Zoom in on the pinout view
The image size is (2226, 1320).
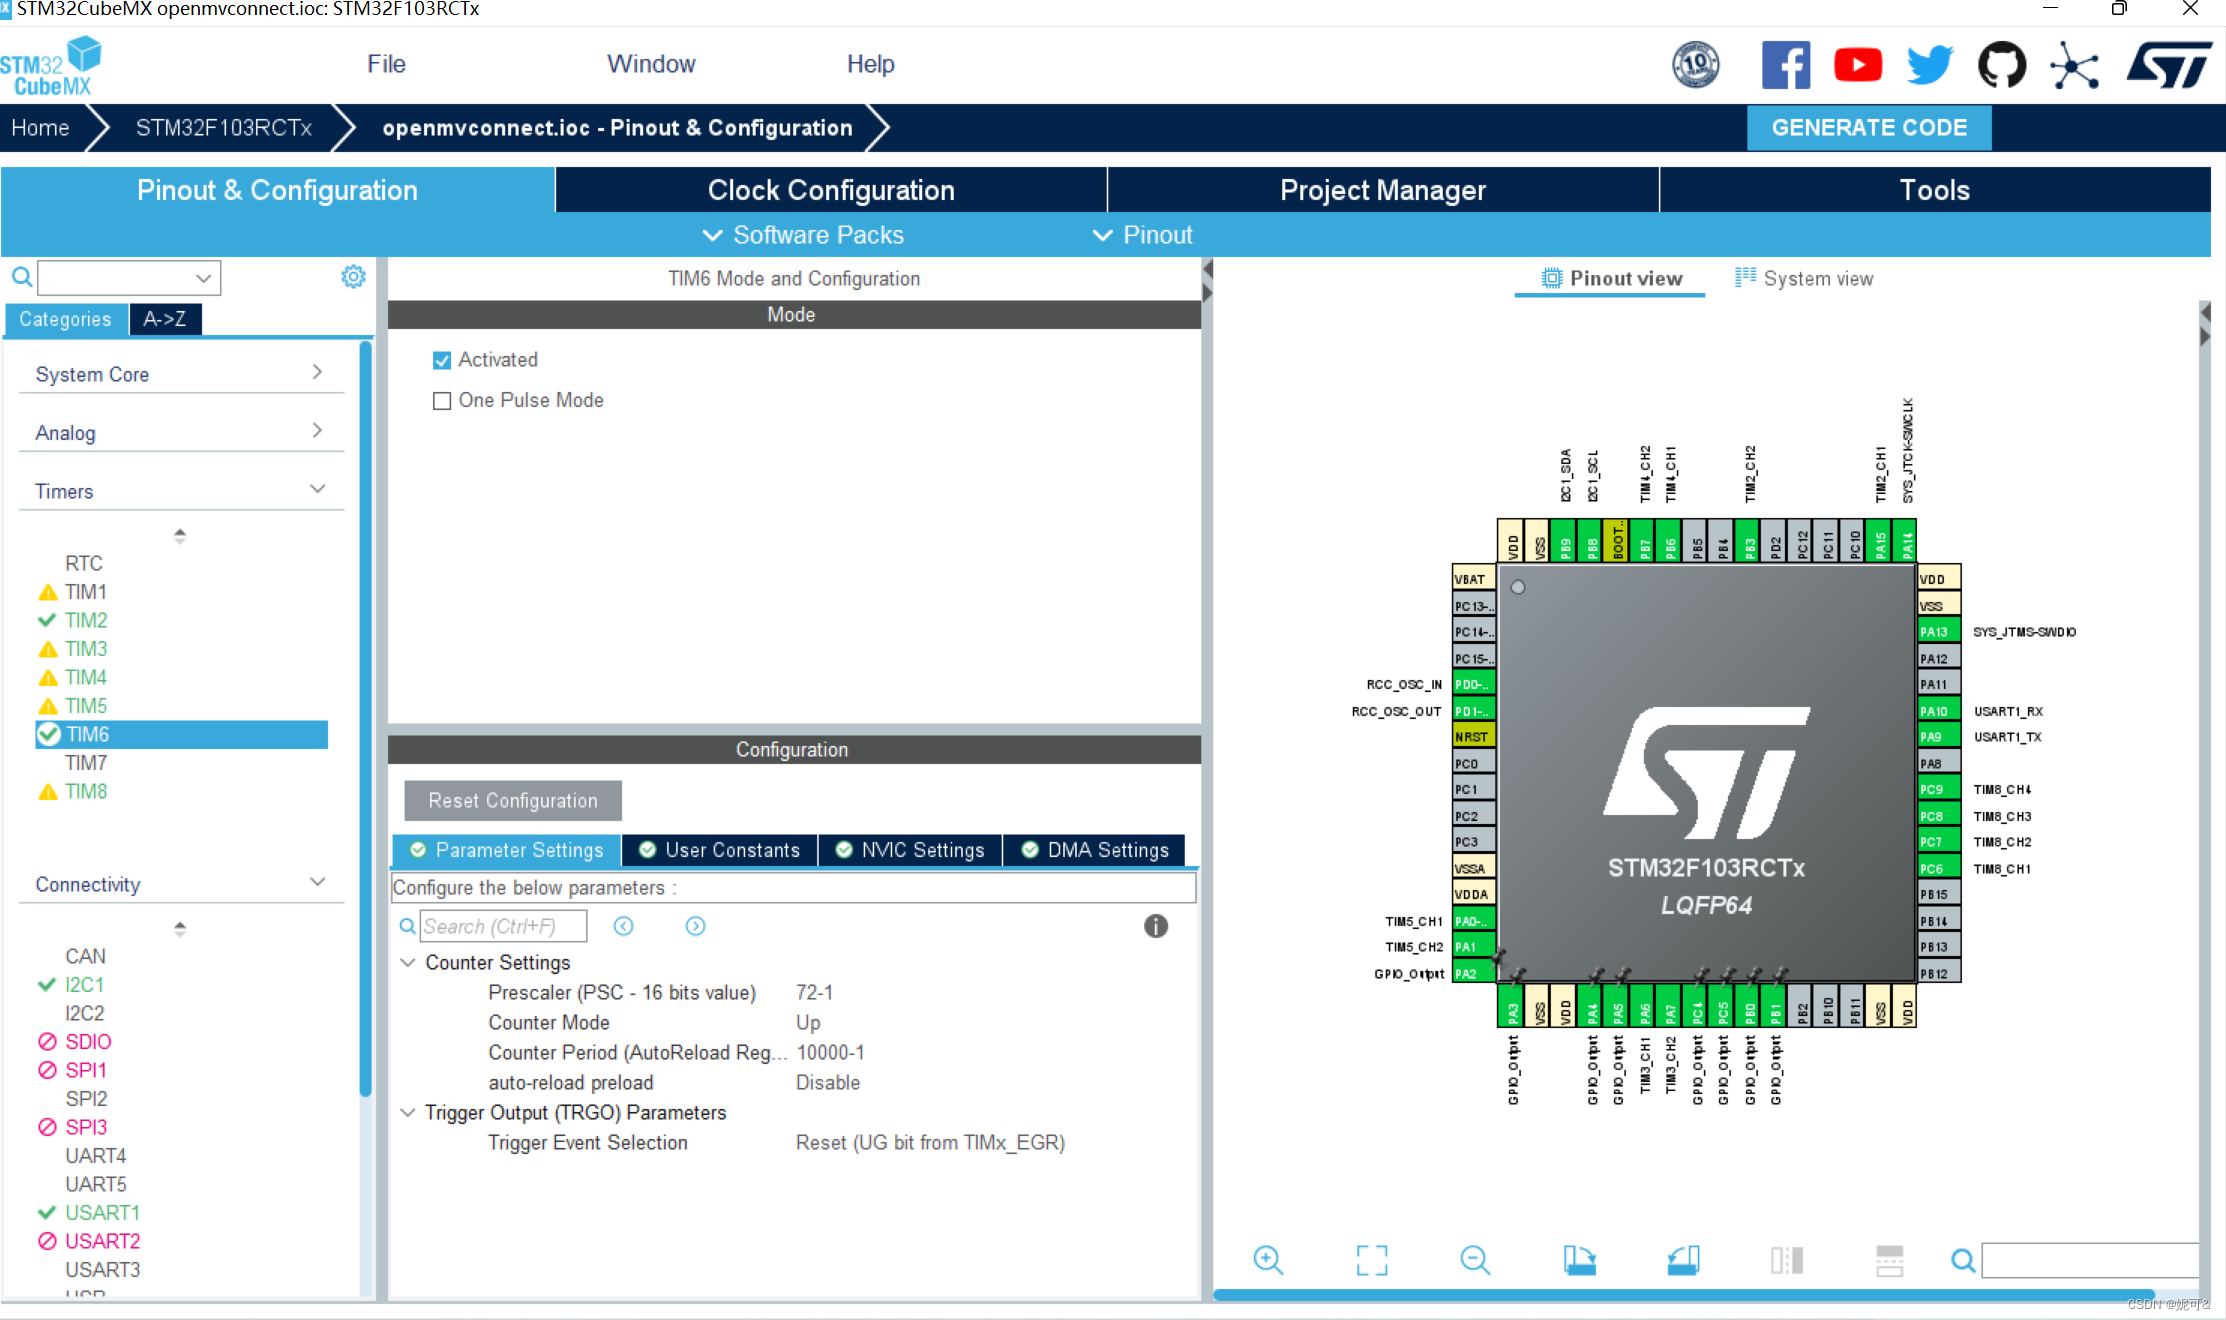pos(1268,1260)
